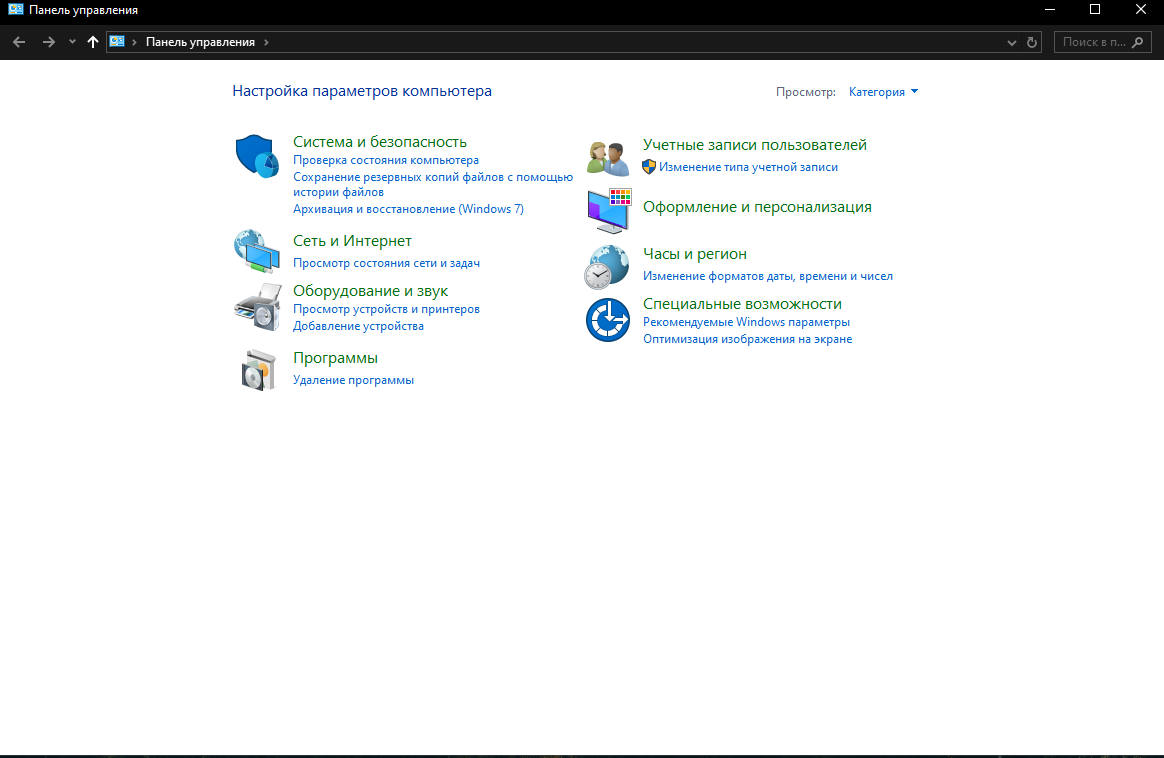Click Просмотр состояния сети и задач link
Screen dimensions: 1164x758
(x=387, y=264)
